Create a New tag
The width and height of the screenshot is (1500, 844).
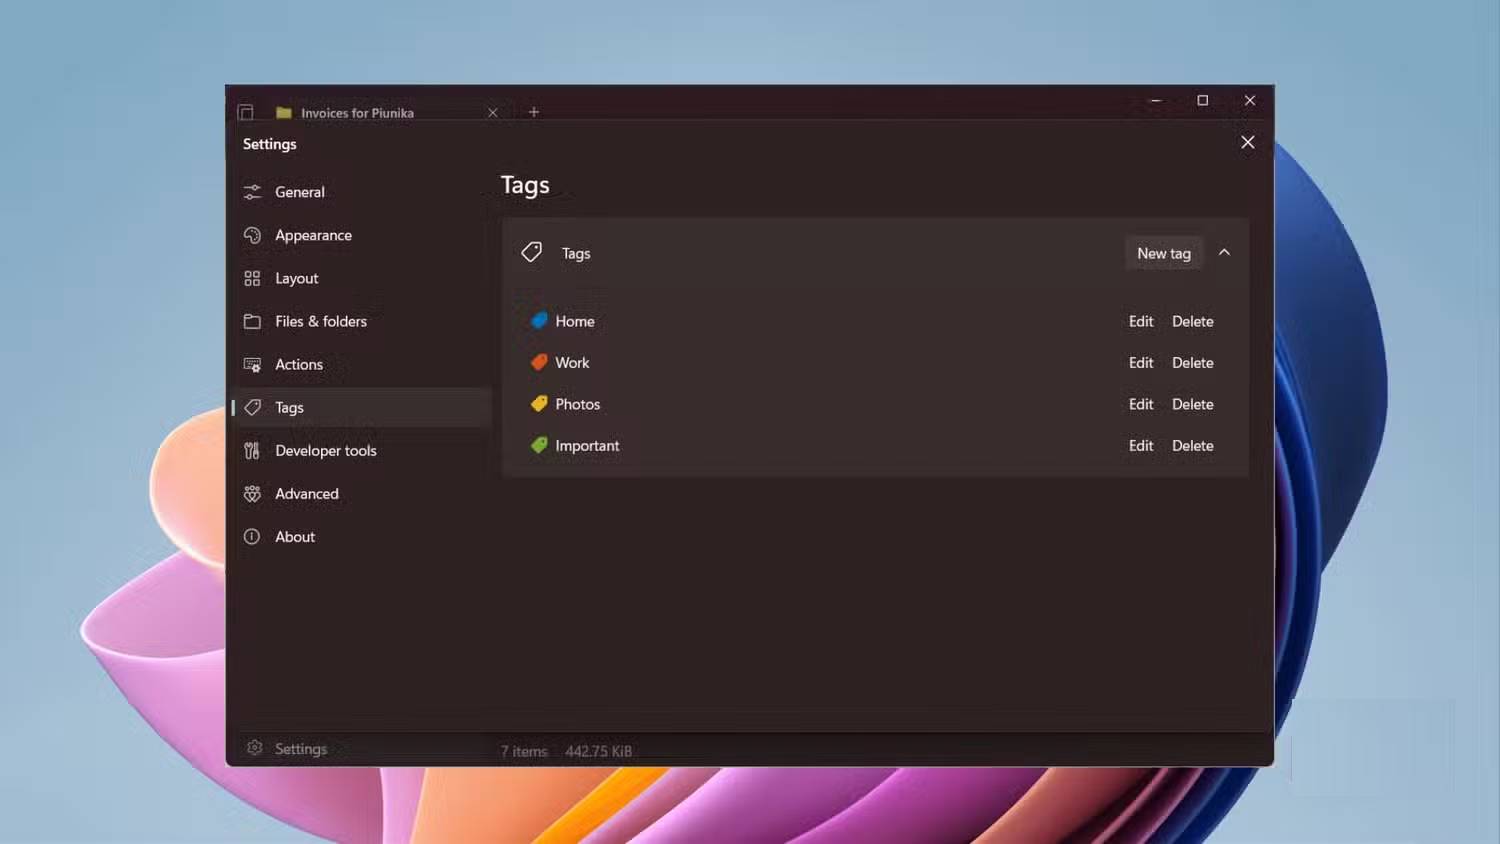[x=1163, y=253]
